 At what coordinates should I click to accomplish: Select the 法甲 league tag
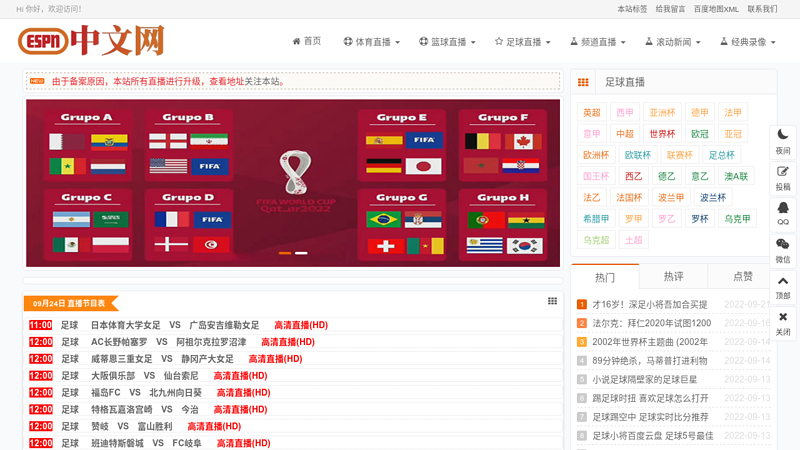pos(733,113)
